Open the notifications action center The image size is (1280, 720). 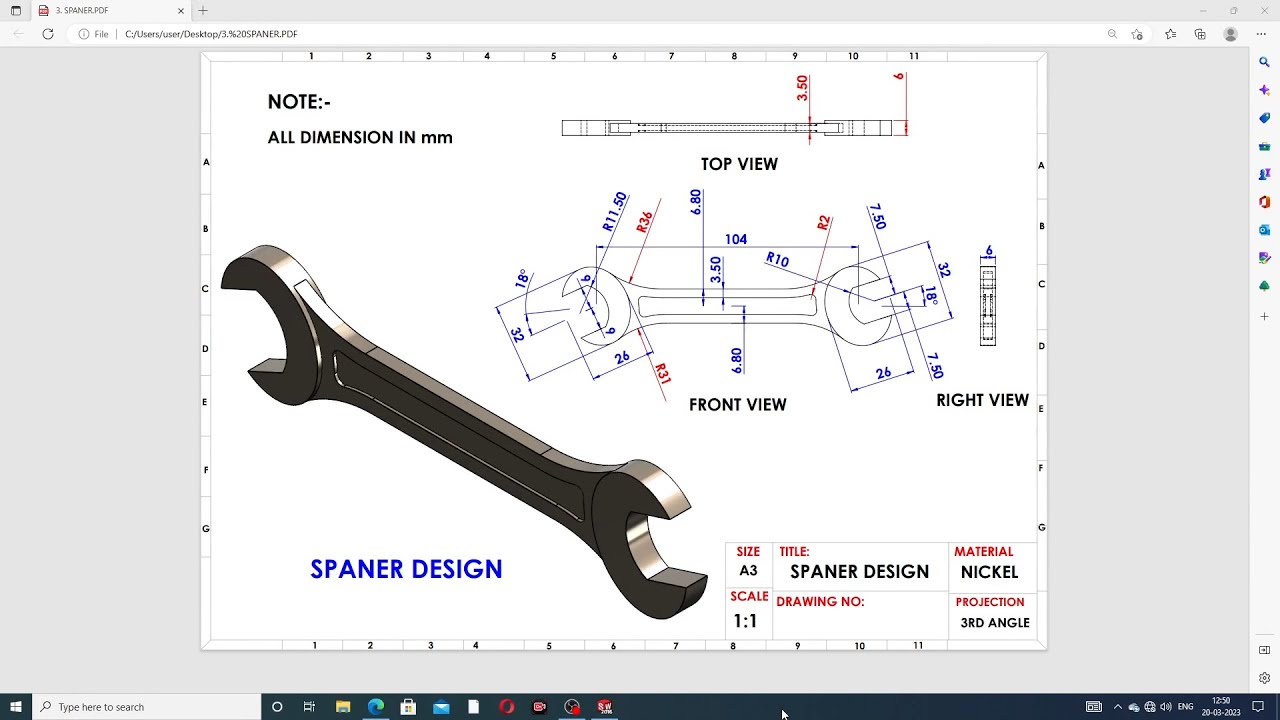click(1258, 707)
